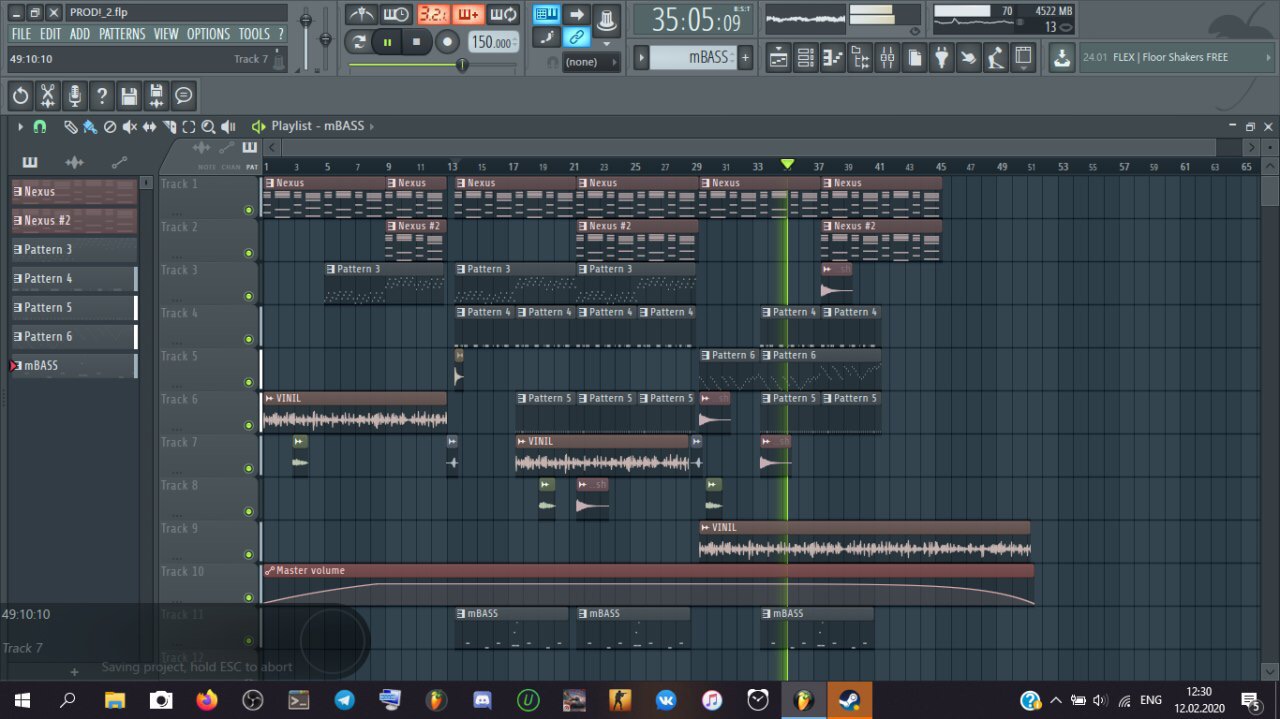This screenshot has width=1280, height=719.
Task: Toggle the metronome icon
Action: click(361, 14)
